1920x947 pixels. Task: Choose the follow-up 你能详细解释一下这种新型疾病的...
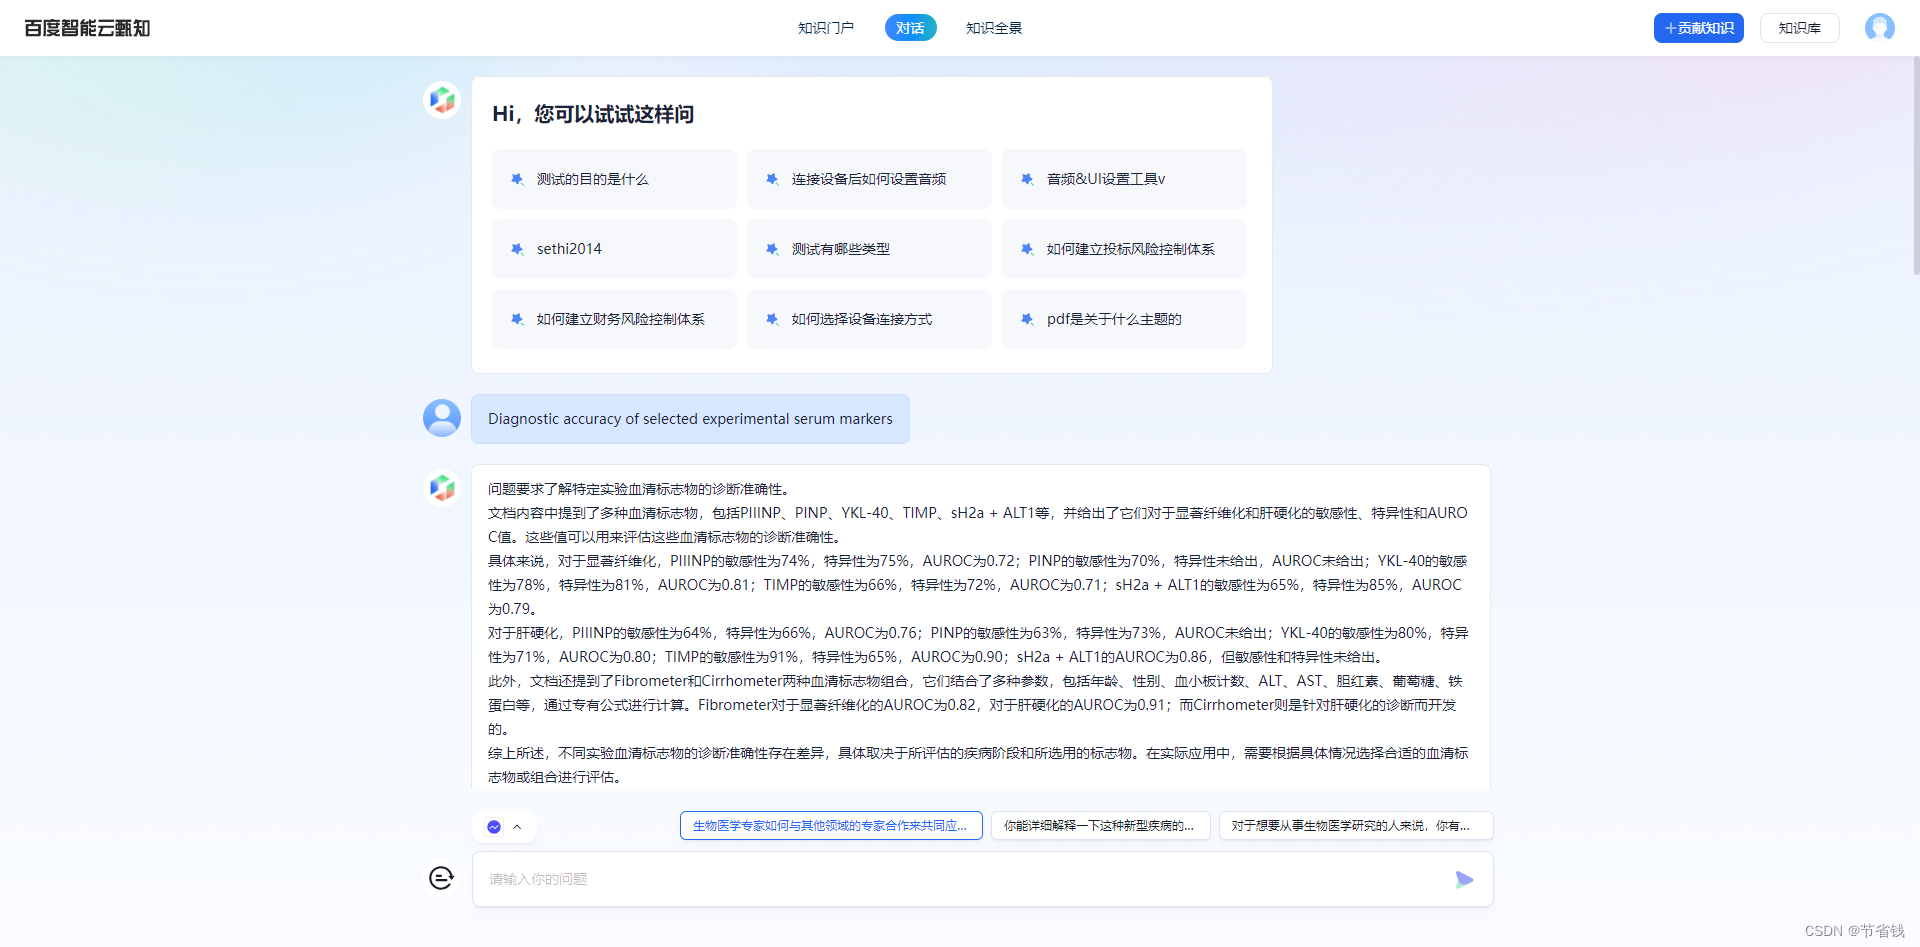click(1100, 826)
